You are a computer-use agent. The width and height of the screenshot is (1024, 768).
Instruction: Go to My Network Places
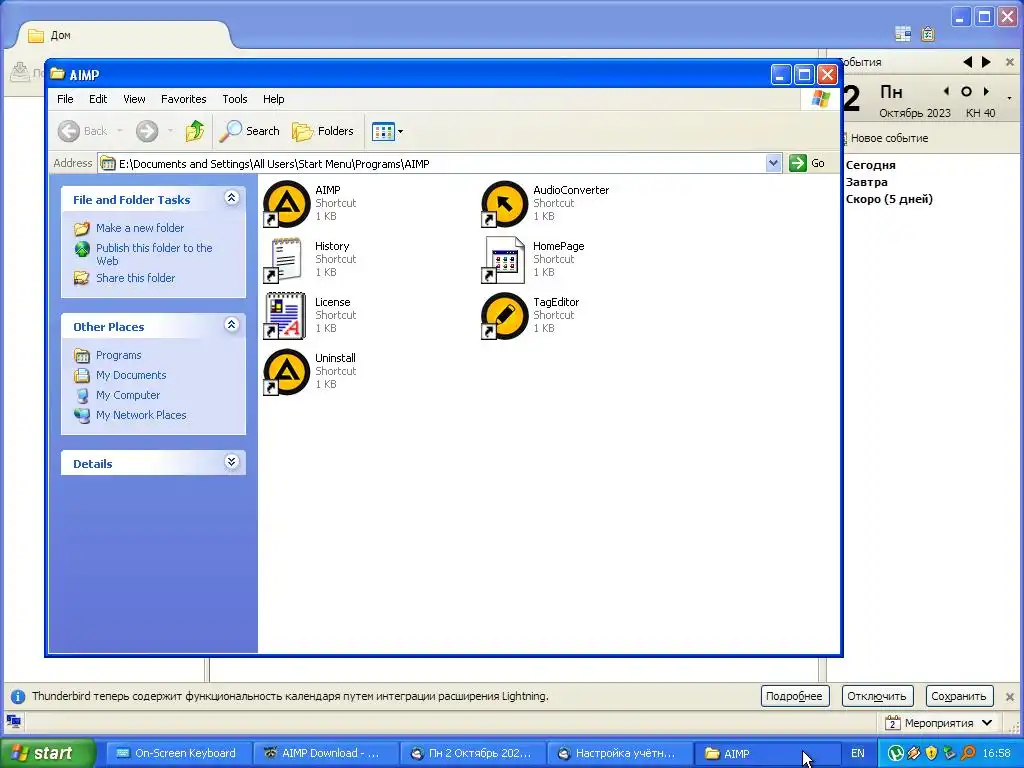pyautogui.click(x=141, y=415)
